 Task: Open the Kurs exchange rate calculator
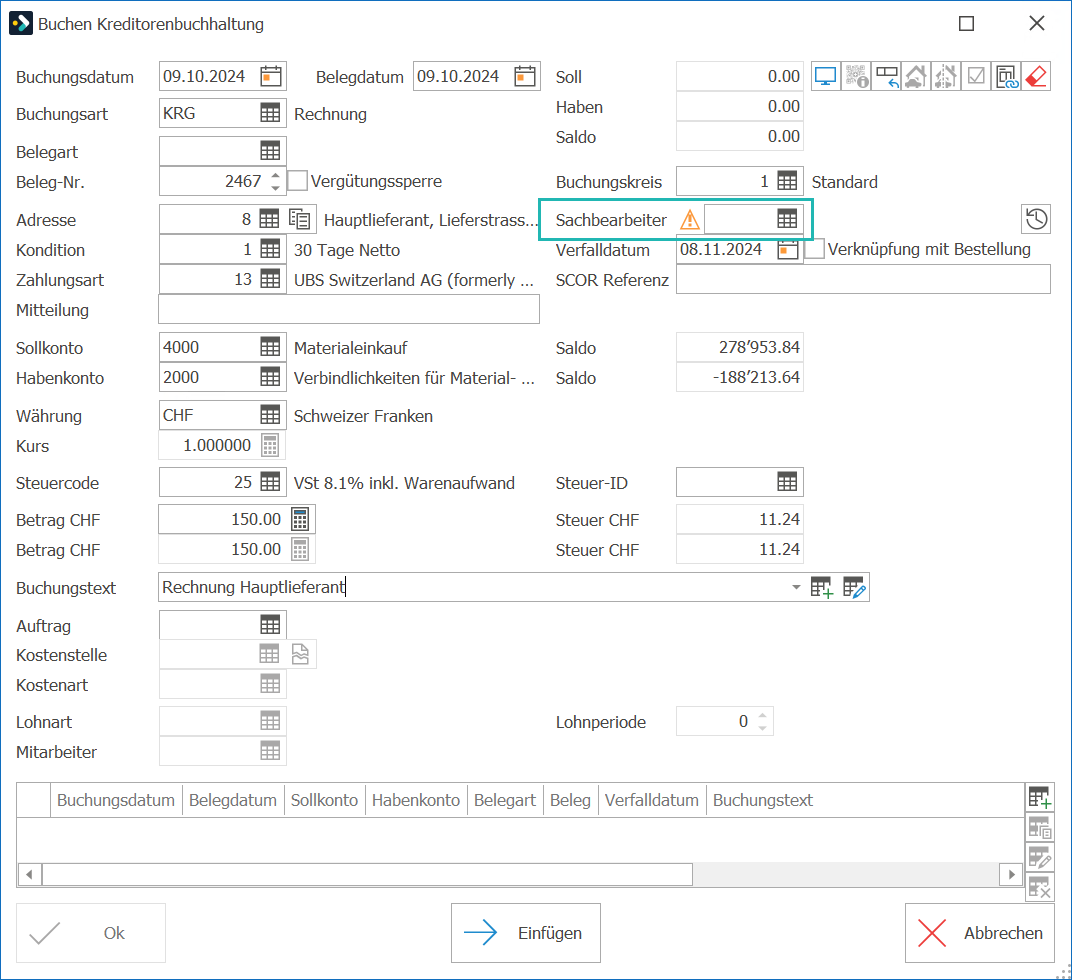[x=270, y=446]
